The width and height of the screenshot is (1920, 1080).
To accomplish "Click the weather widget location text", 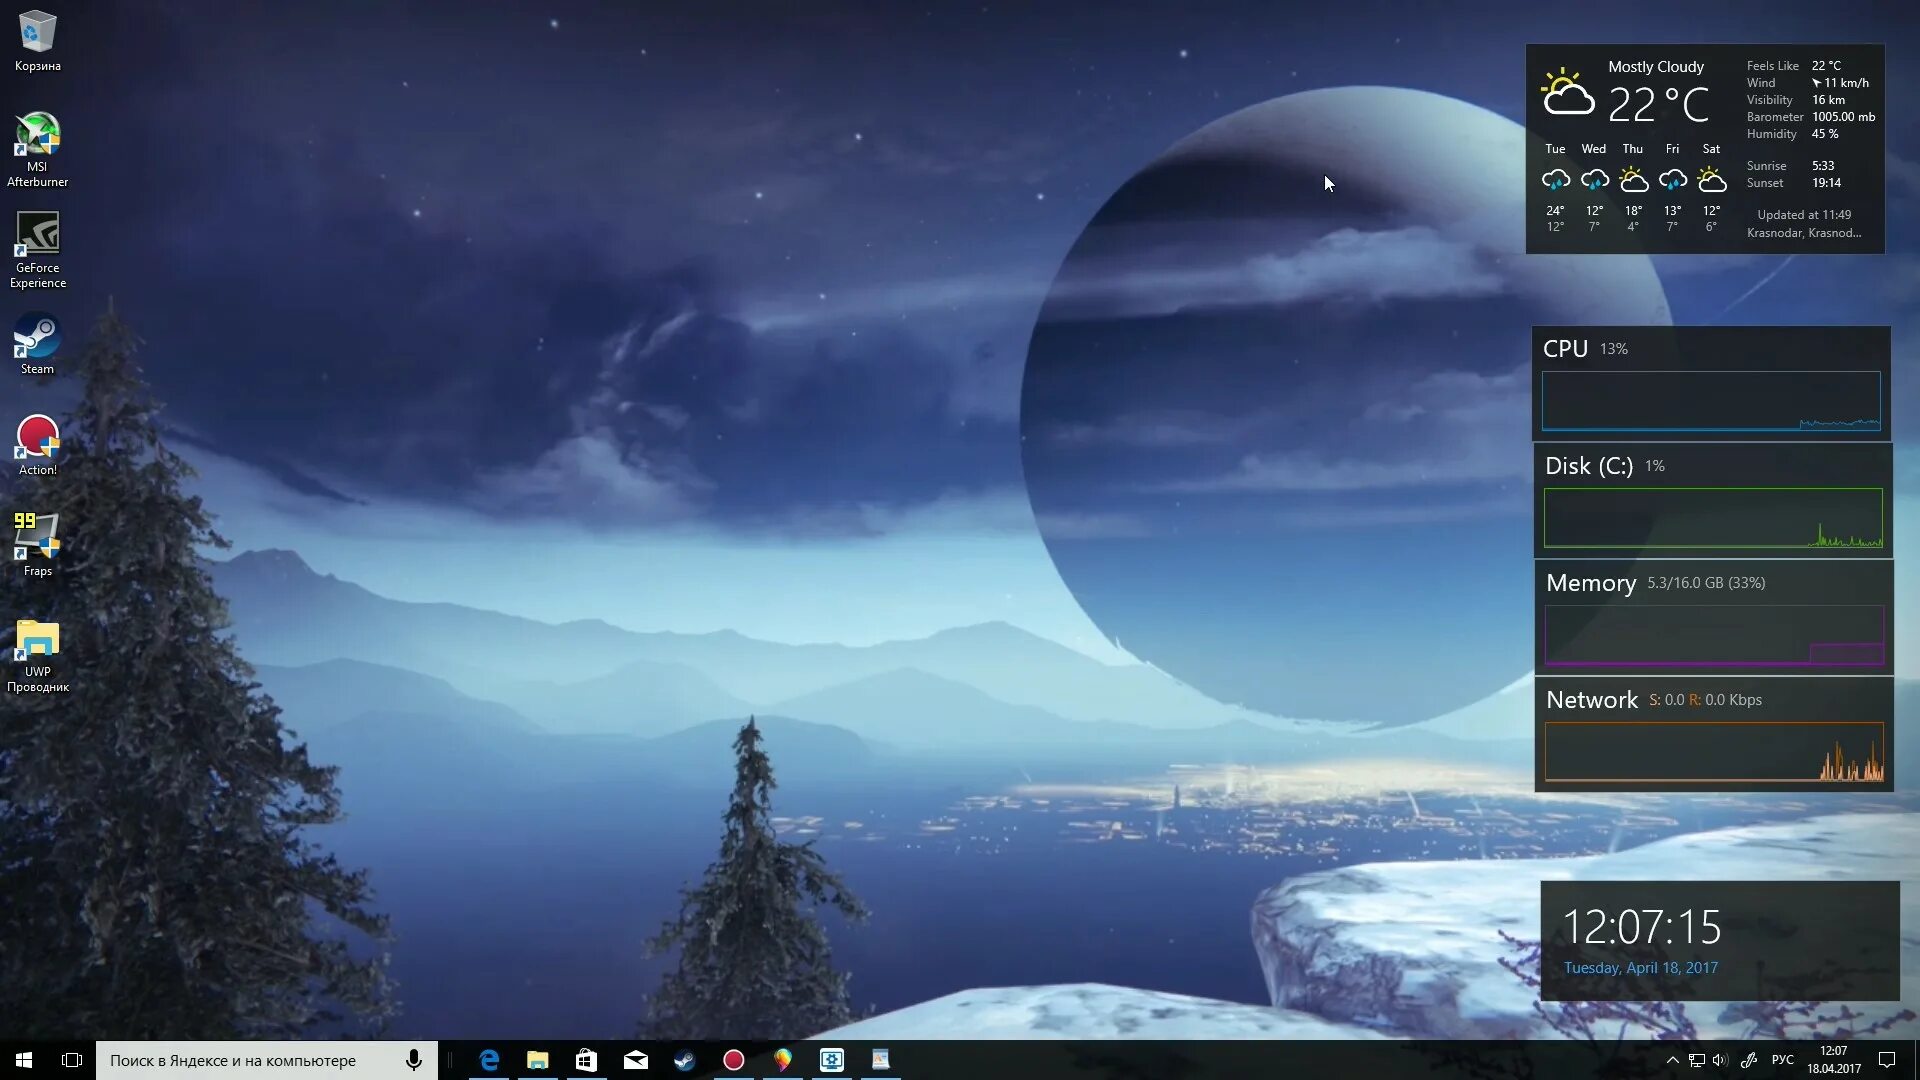I will pyautogui.click(x=1807, y=232).
